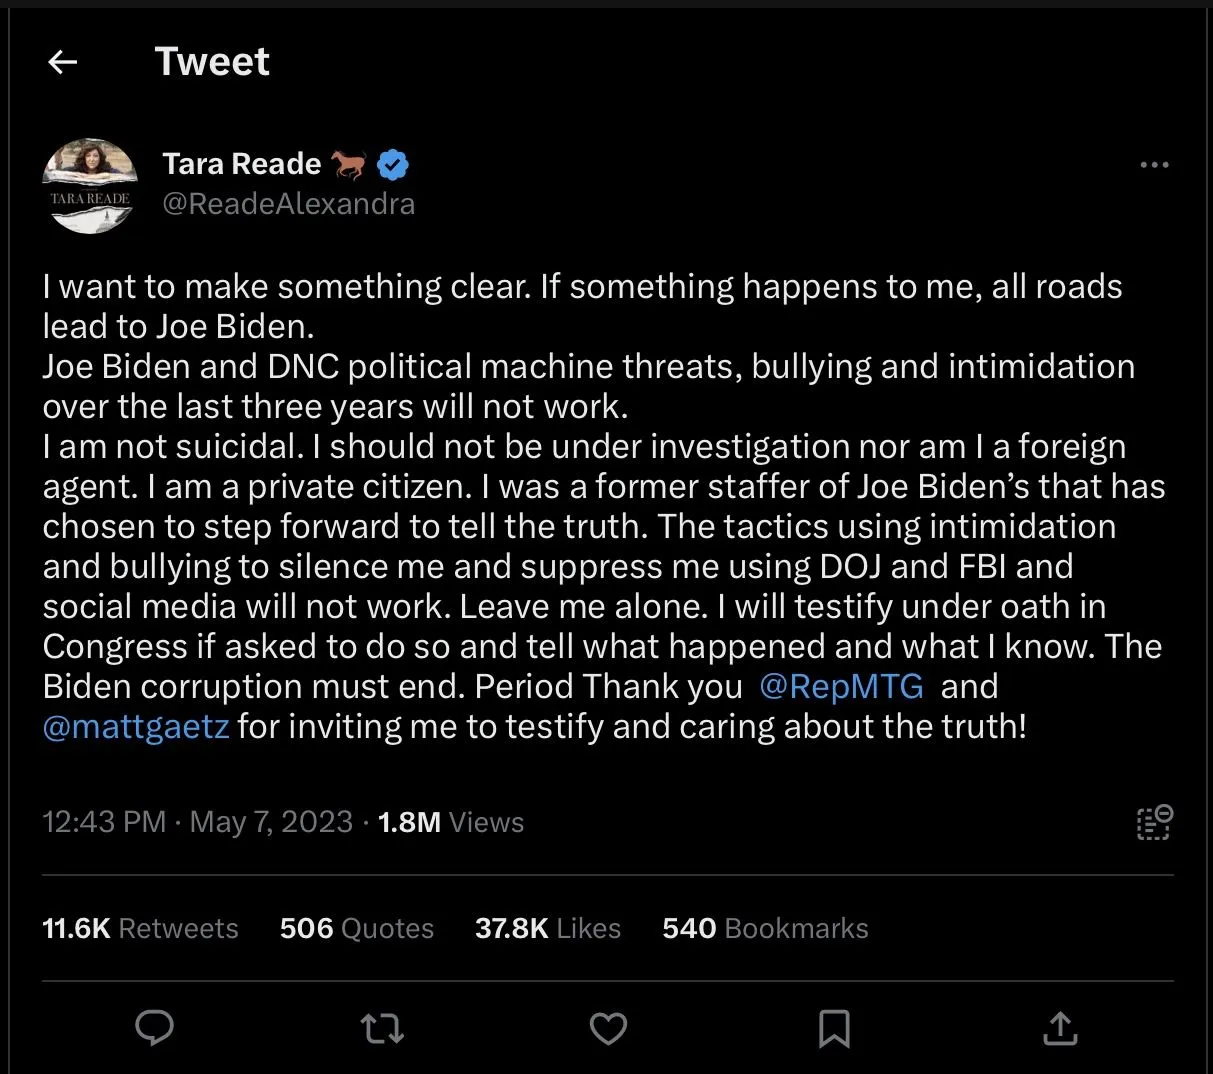Click the 1.8M Views count
The height and width of the screenshot is (1074, 1213).
(x=450, y=822)
